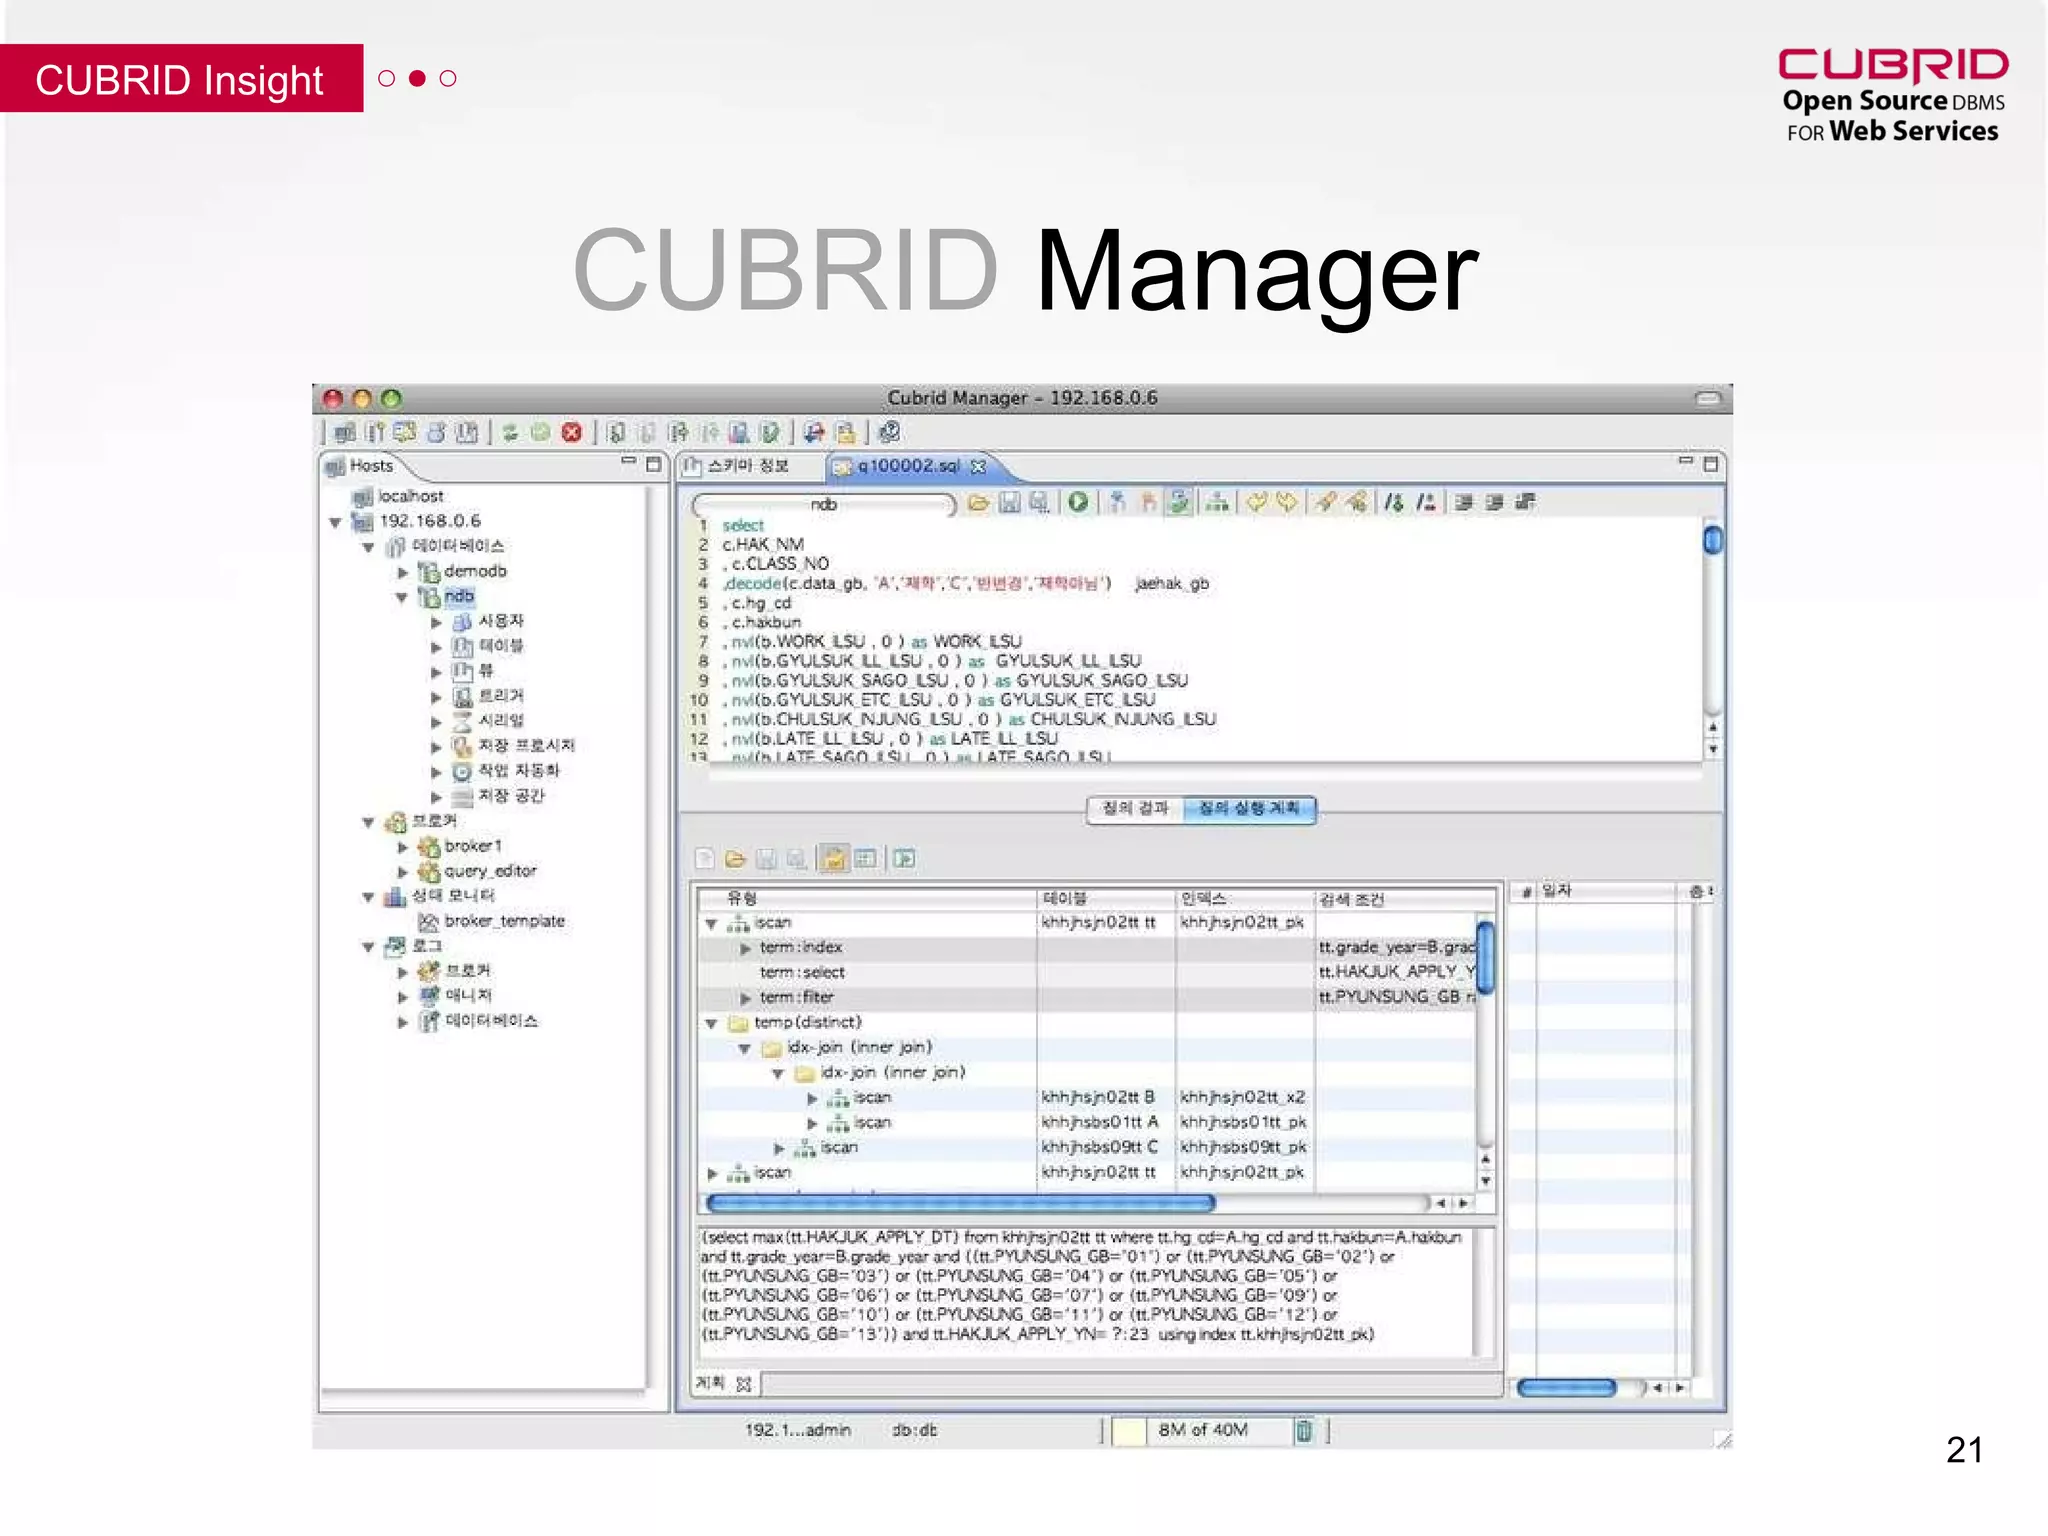Click the help icon in main toolbar

[889, 432]
